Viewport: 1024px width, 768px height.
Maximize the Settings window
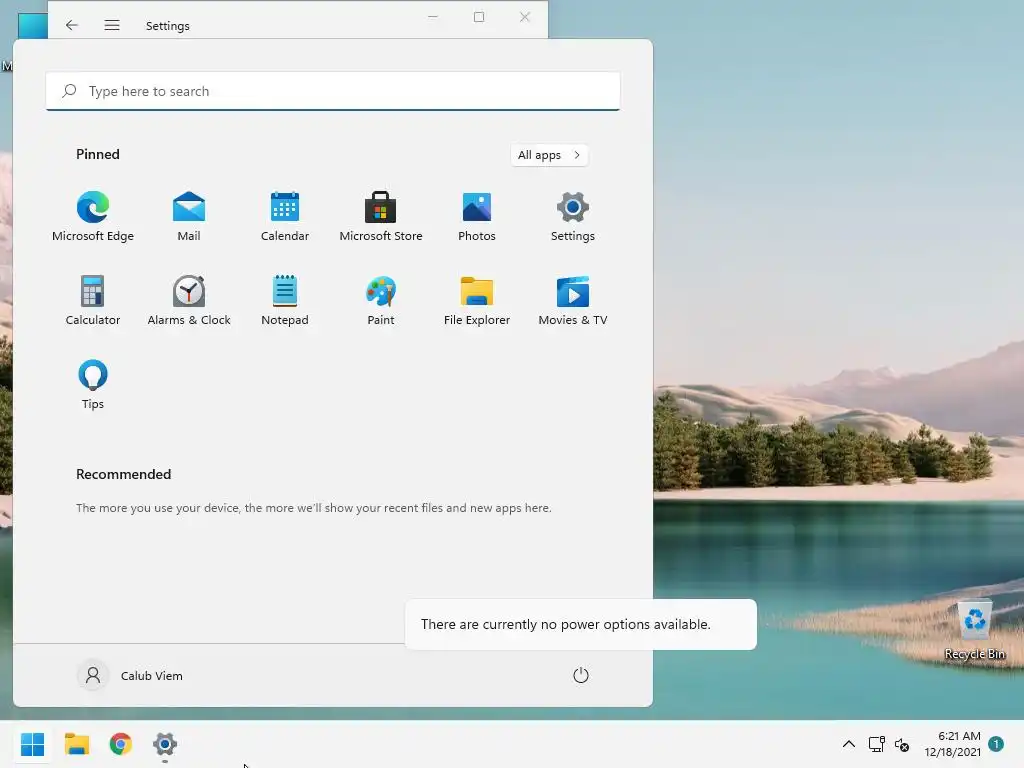coord(479,17)
